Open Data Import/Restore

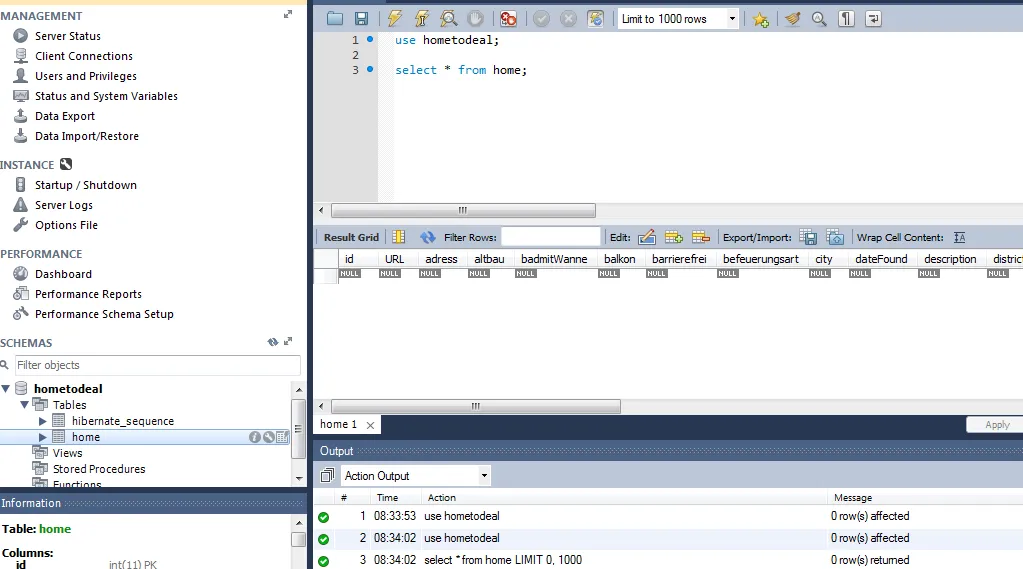[x=87, y=136]
